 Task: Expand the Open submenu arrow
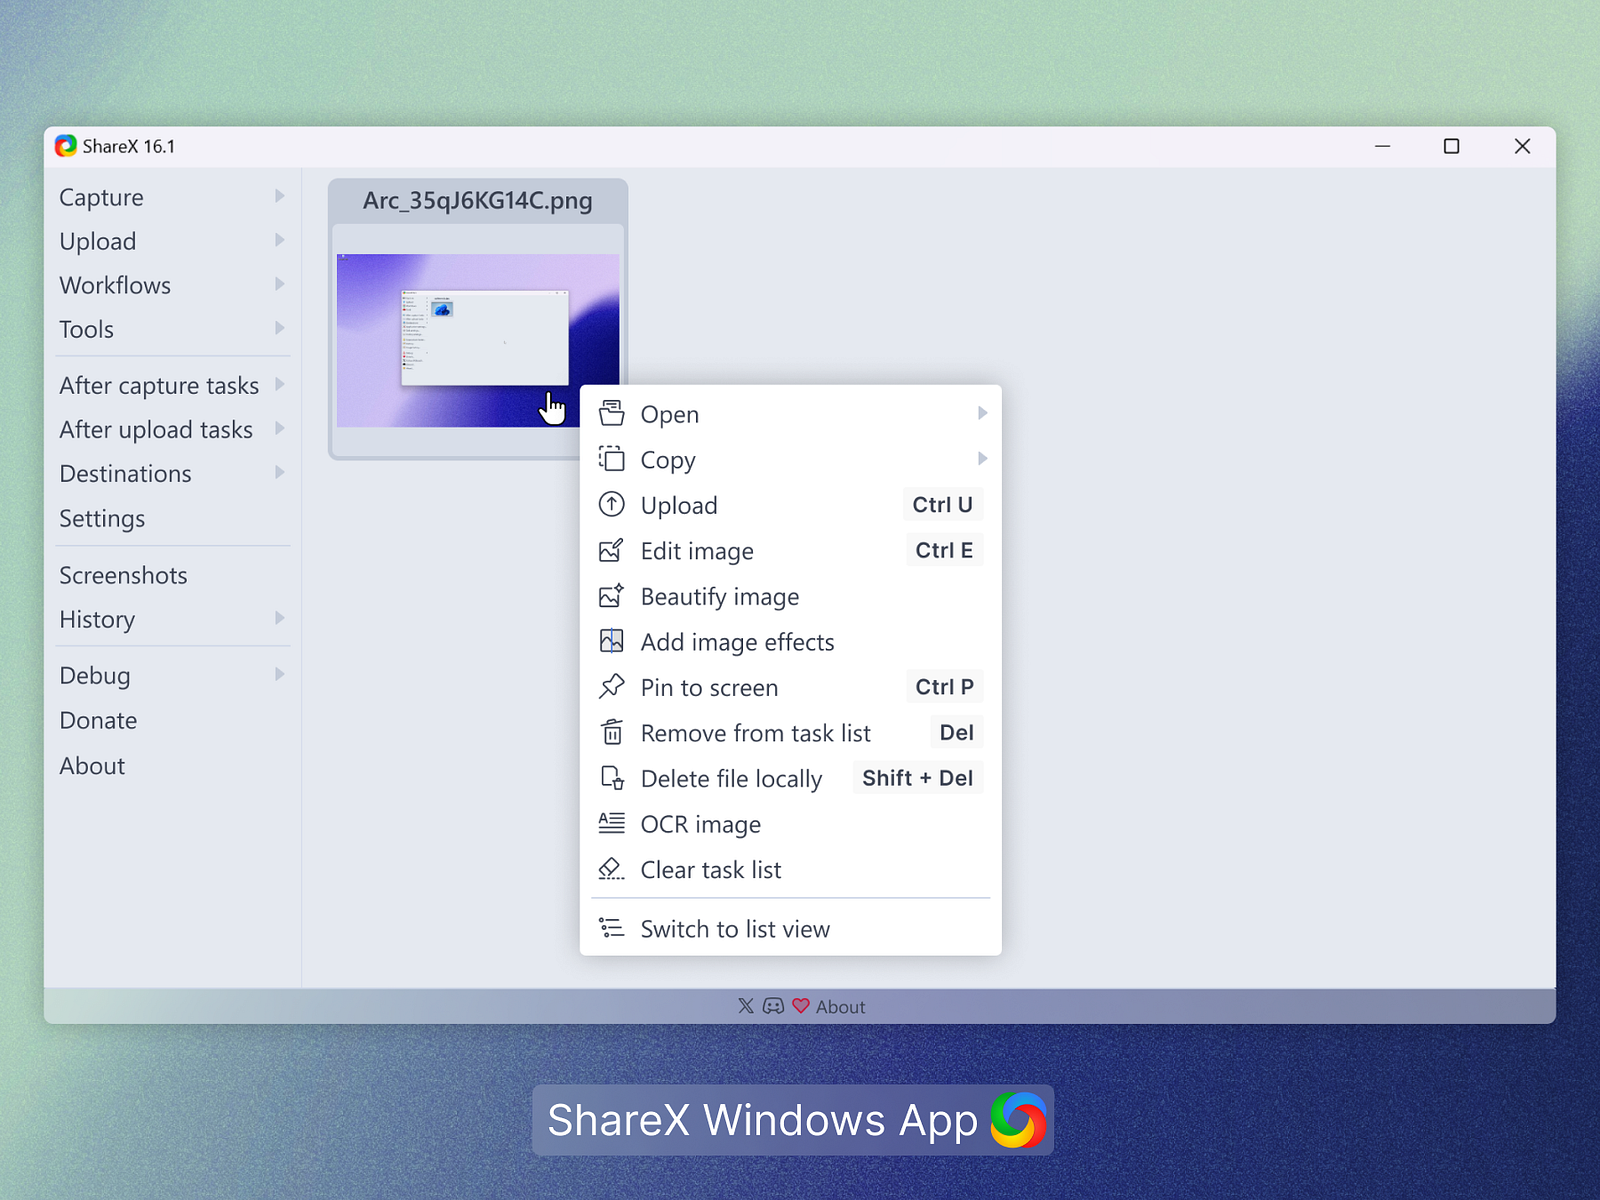[984, 413]
